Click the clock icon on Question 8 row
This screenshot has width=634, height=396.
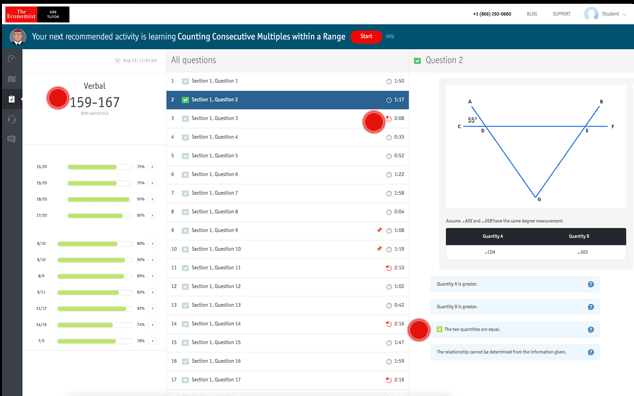tap(389, 212)
